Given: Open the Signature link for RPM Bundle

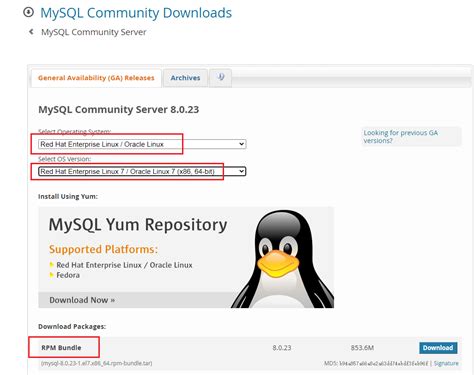Looking at the screenshot, I should 446,363.
